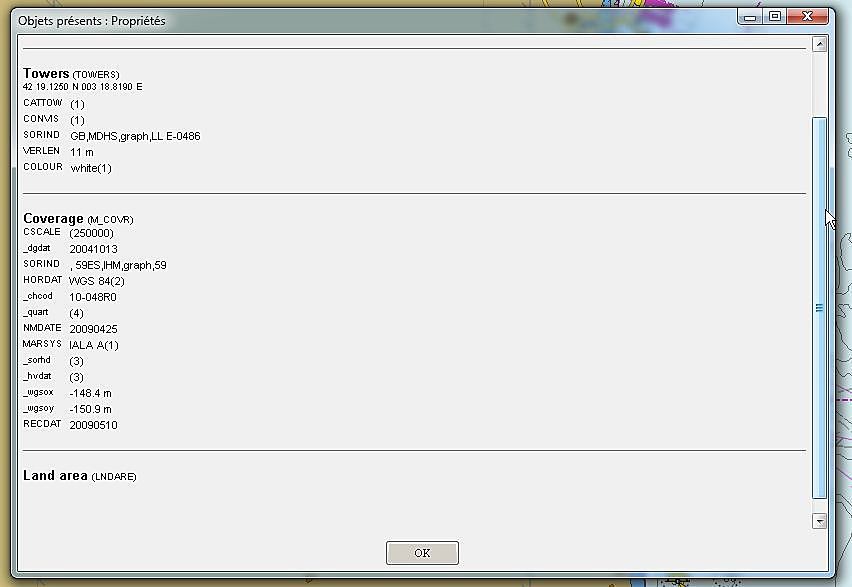Image resolution: width=852 pixels, height=587 pixels.
Task: Click the VERLEN value 11 m
Action: [x=82, y=152]
